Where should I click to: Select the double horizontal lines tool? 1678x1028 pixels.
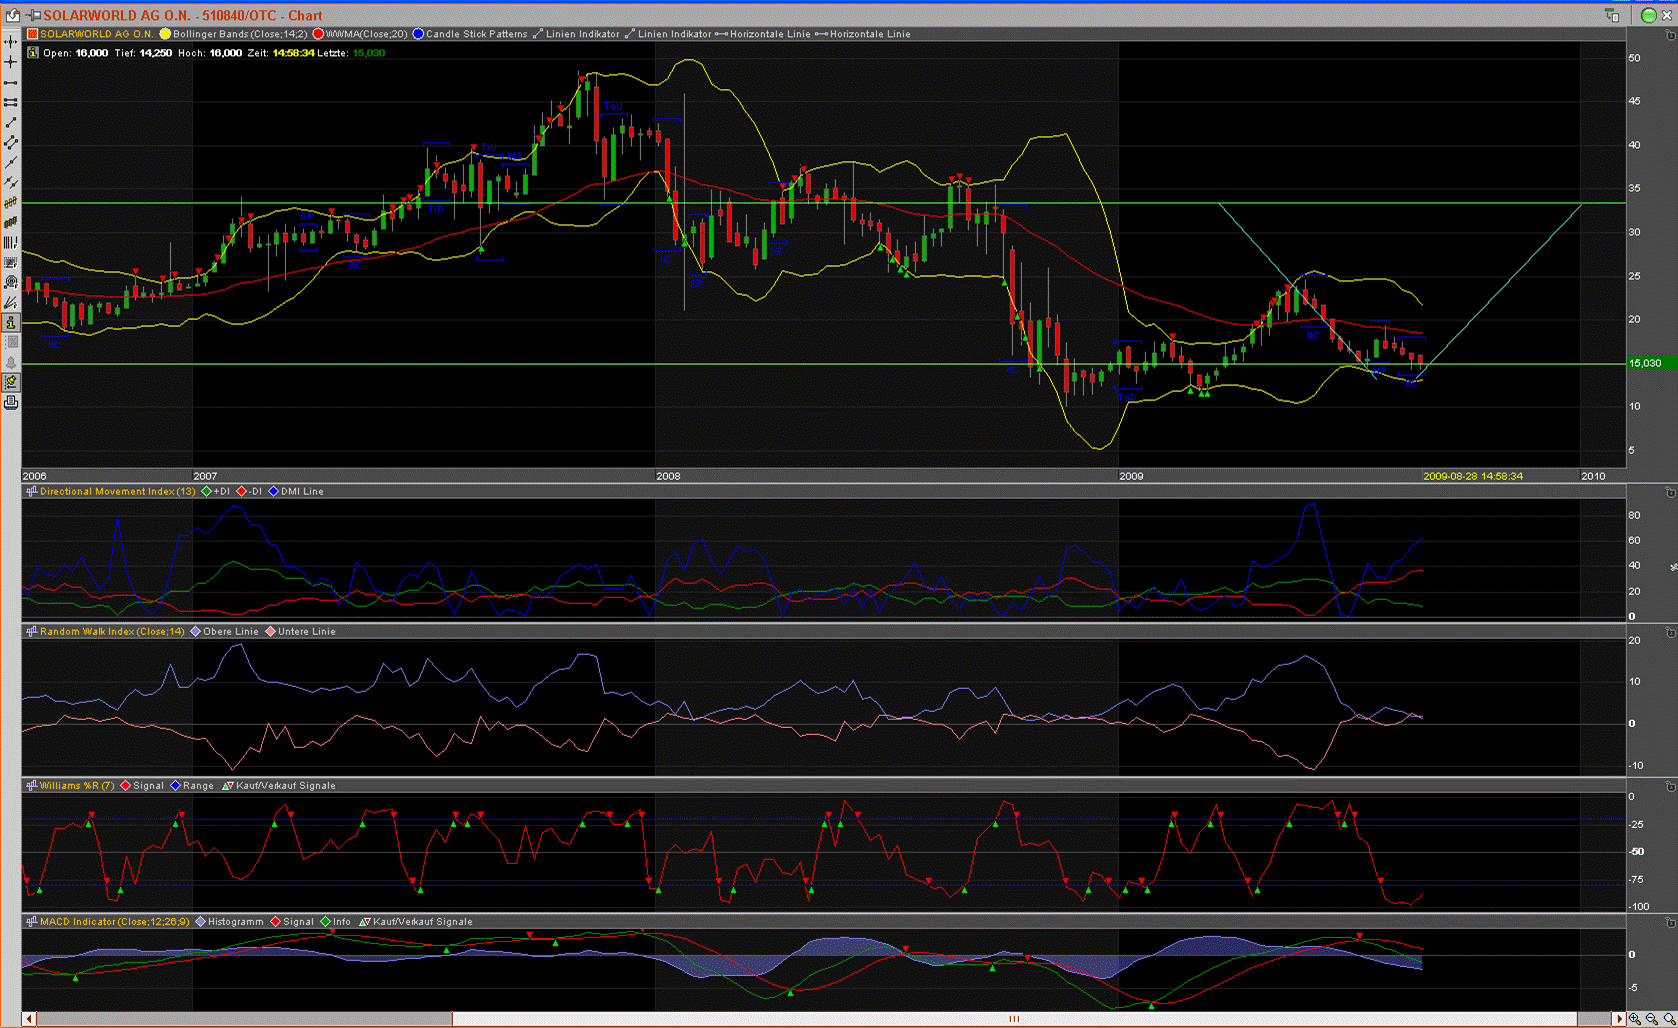[11, 102]
